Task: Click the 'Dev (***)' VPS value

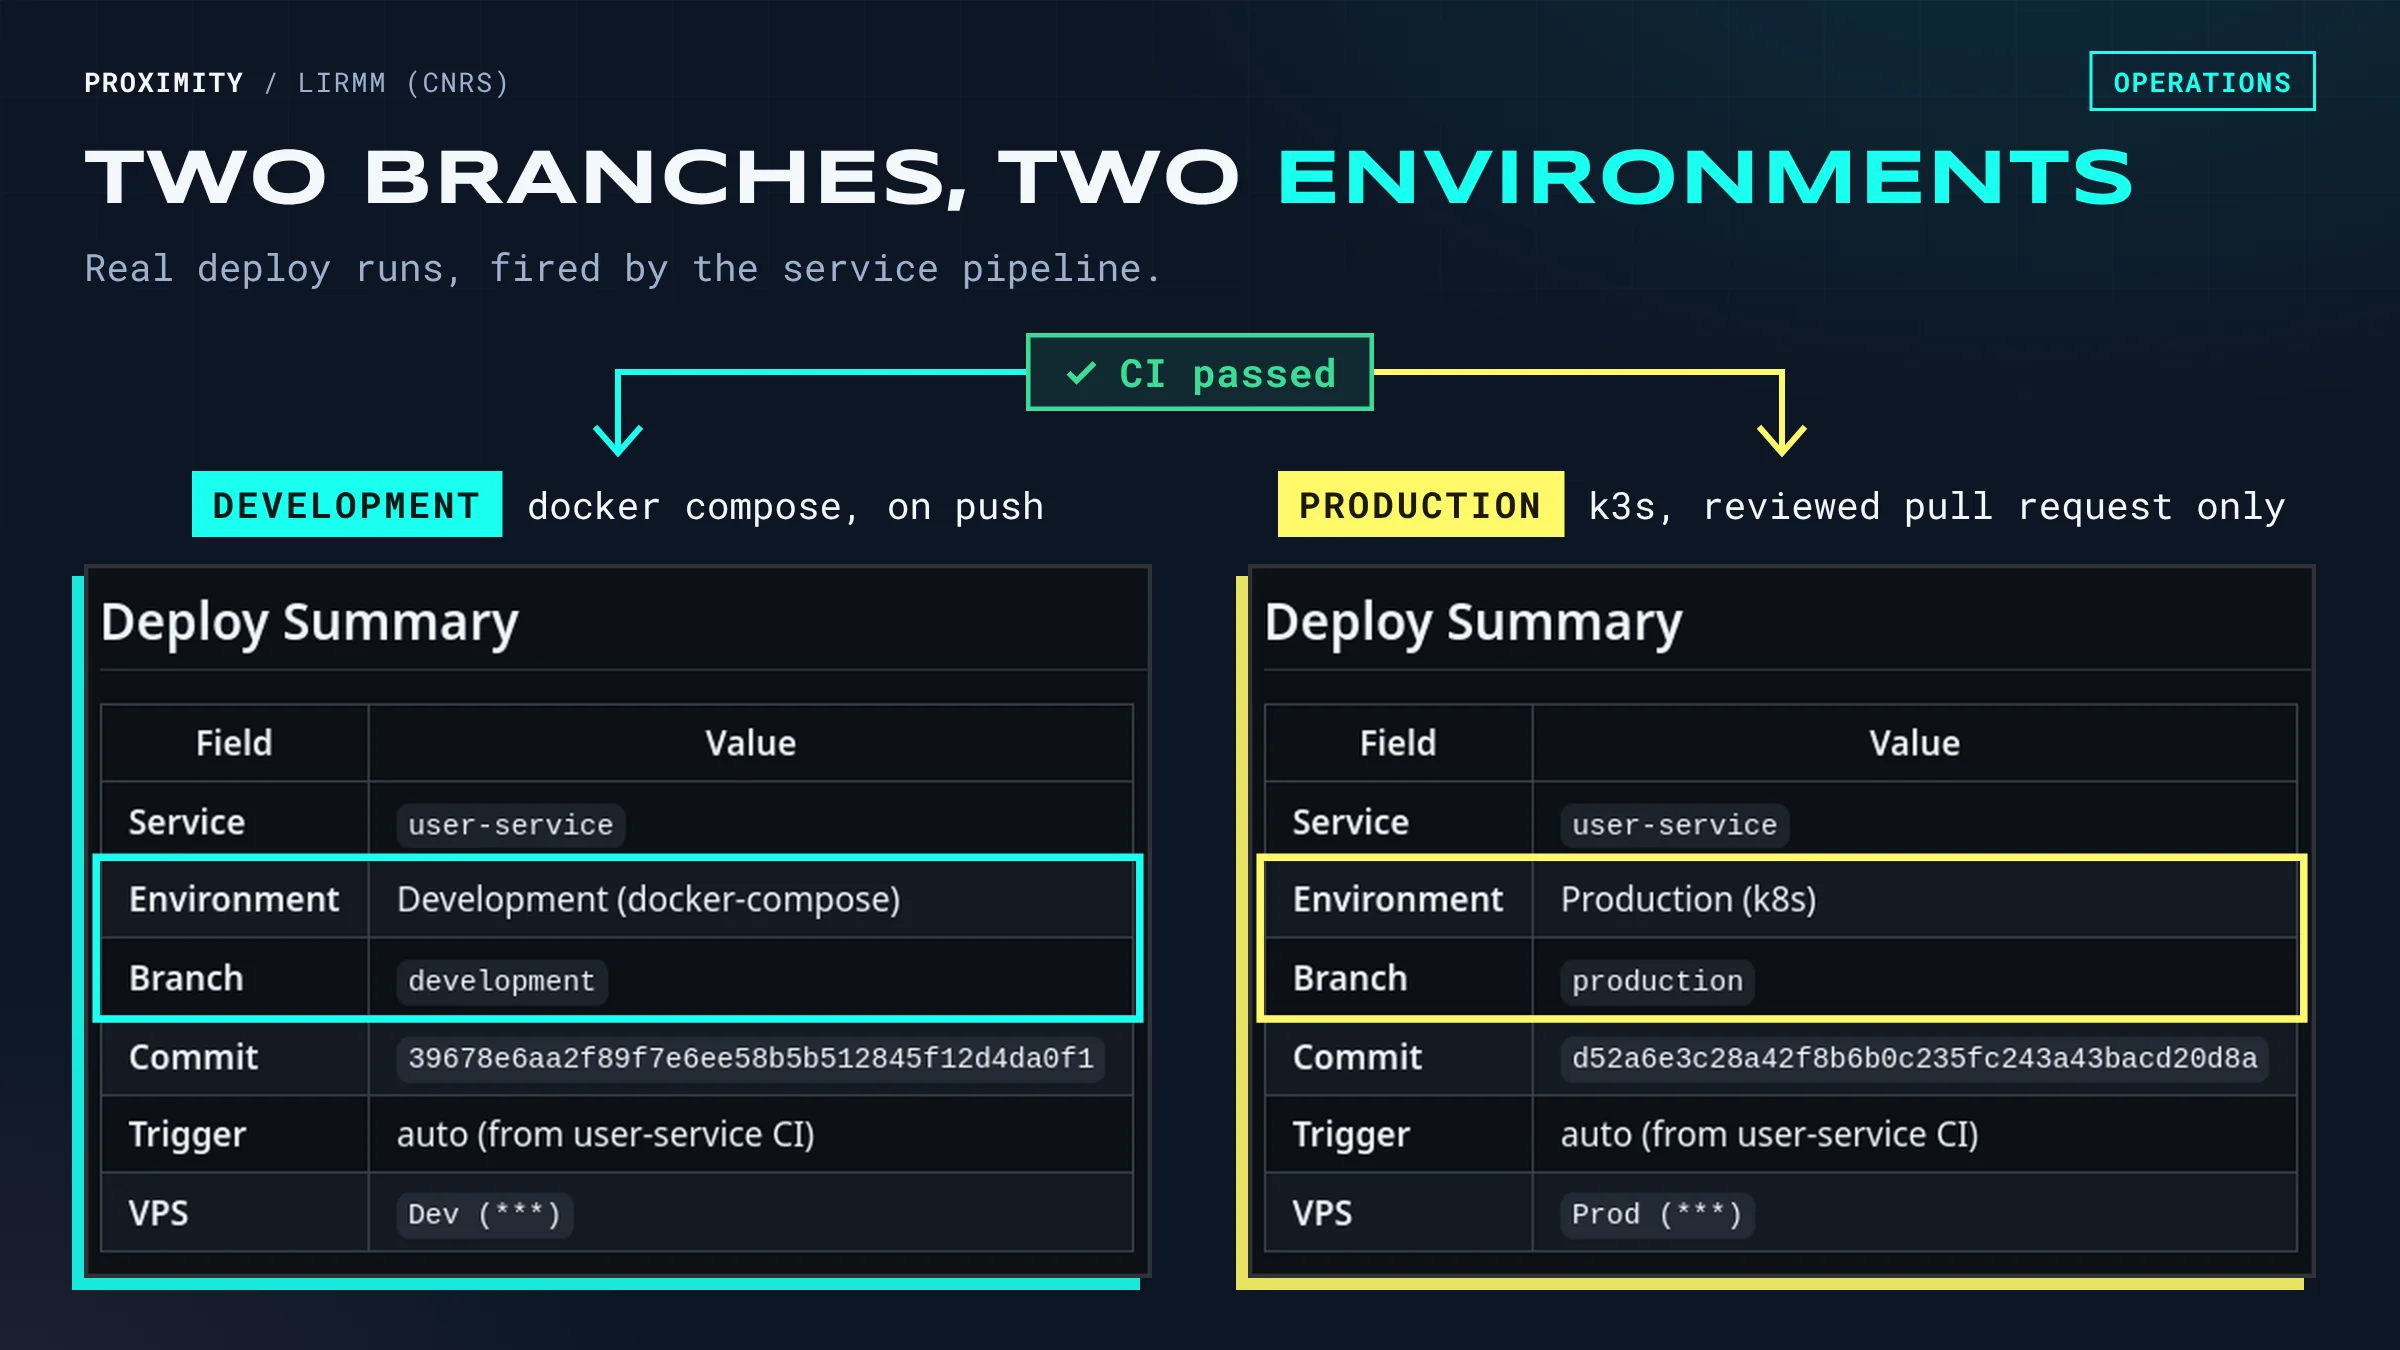Action: click(x=485, y=1215)
